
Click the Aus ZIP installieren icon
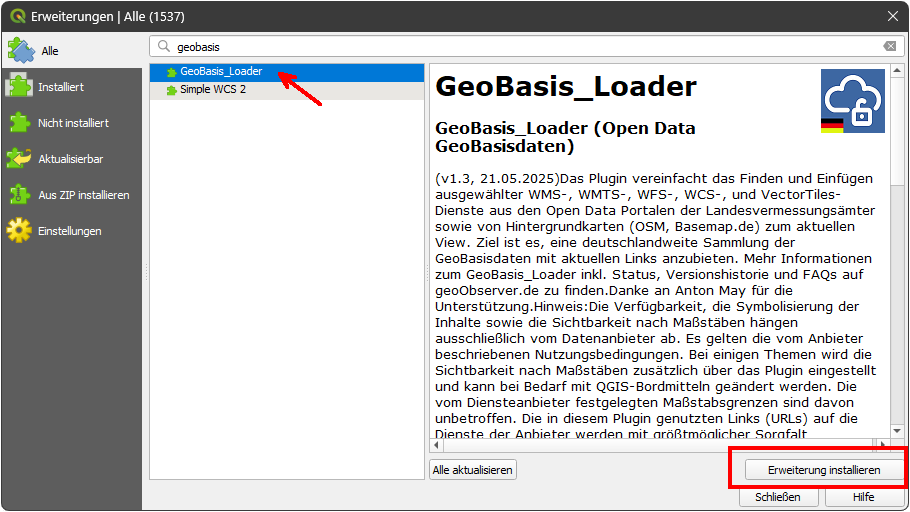pos(19,194)
